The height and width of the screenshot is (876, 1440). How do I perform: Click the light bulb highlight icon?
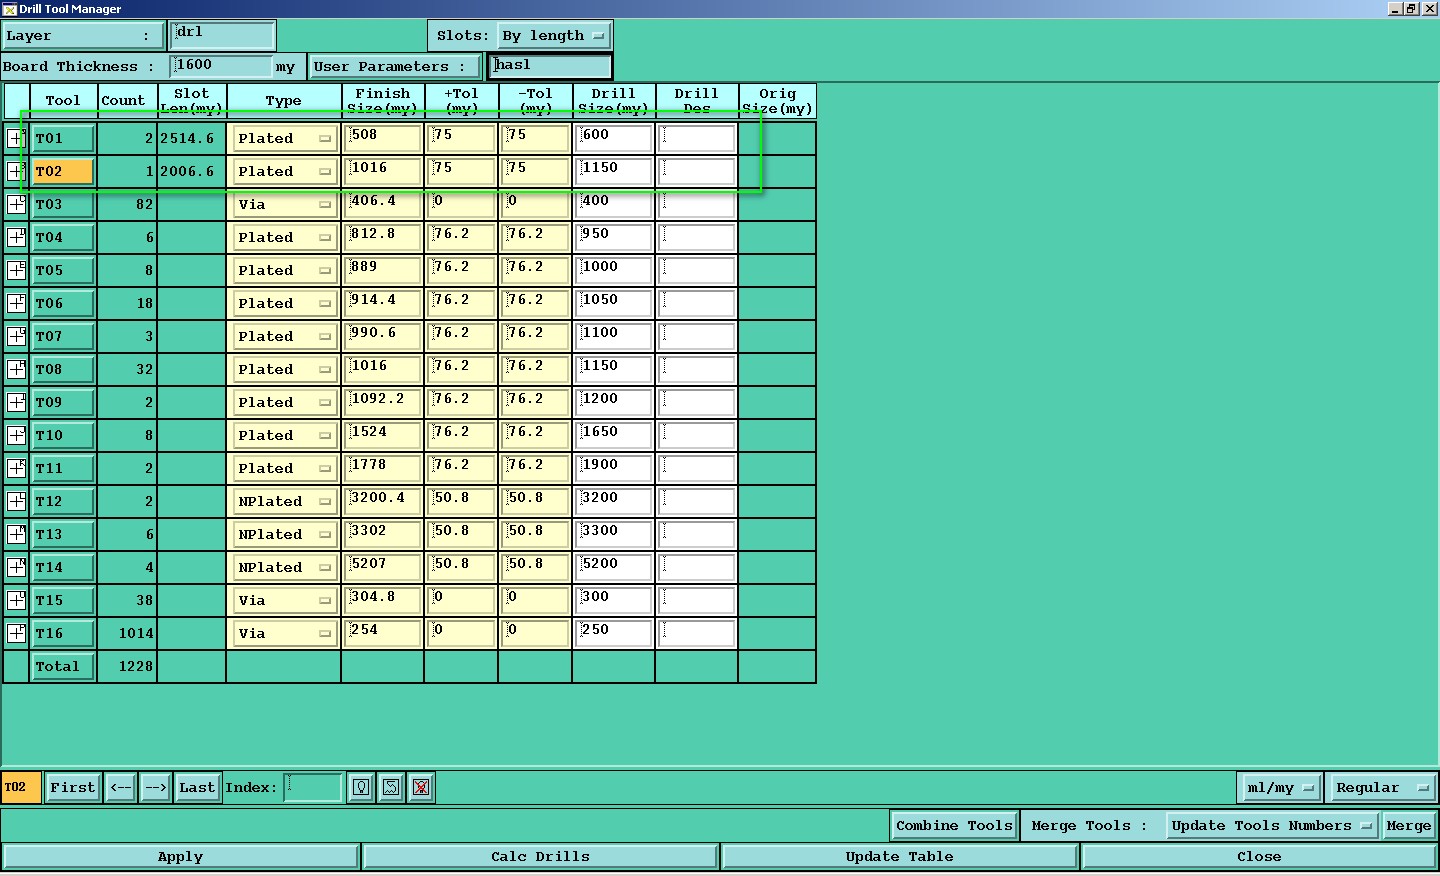pyautogui.click(x=361, y=787)
